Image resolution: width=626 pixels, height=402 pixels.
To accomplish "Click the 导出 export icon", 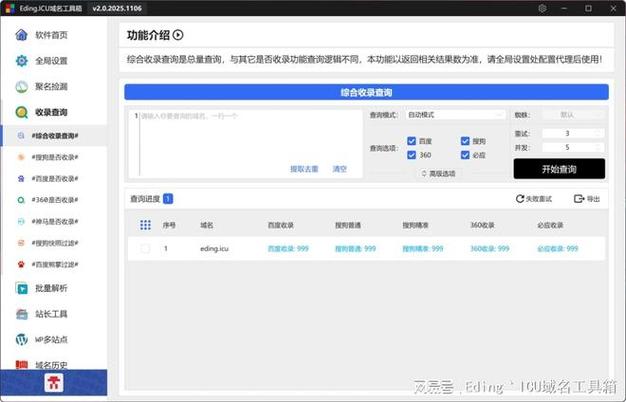I will (578, 199).
